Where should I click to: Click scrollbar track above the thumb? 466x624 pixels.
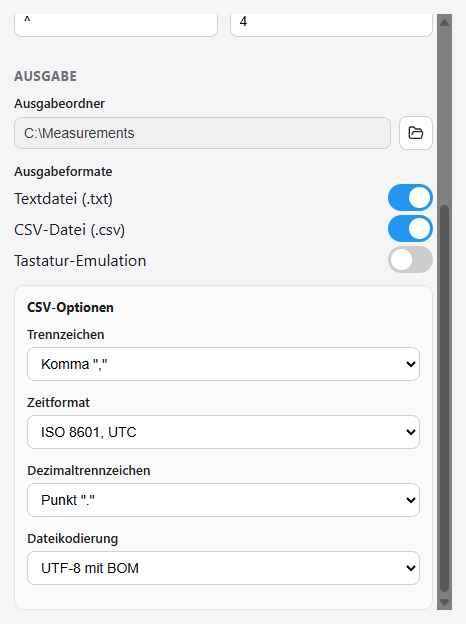(x=444, y=117)
